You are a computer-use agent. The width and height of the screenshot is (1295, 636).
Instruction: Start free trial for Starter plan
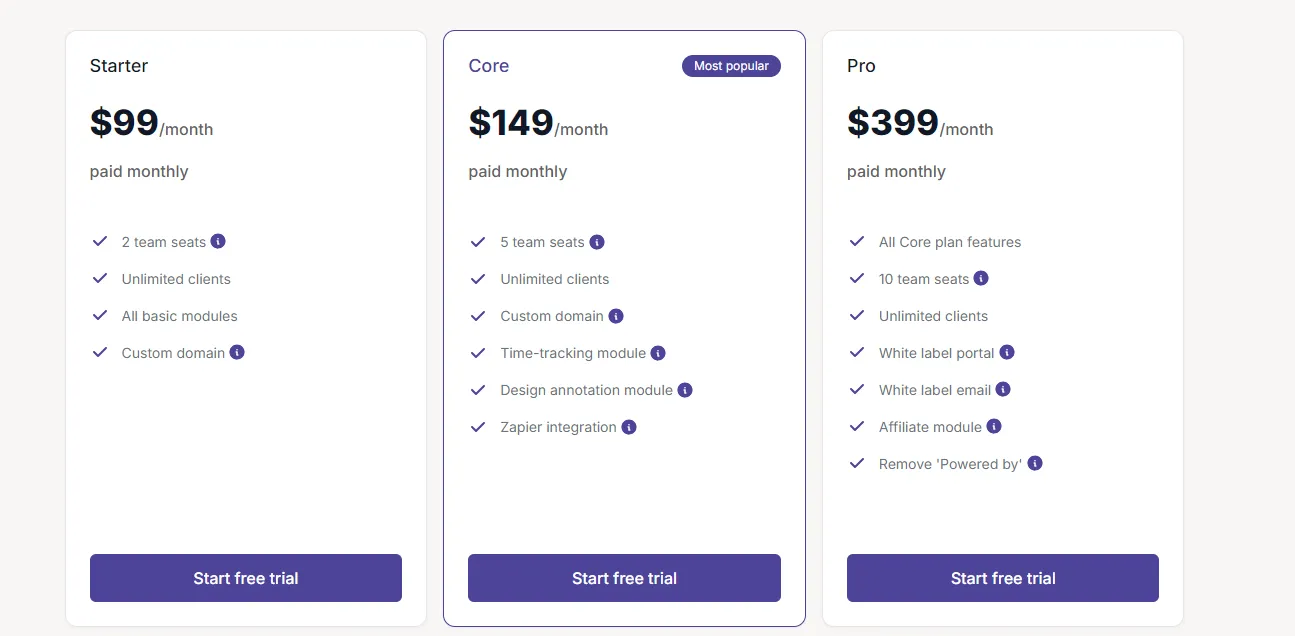(x=246, y=578)
